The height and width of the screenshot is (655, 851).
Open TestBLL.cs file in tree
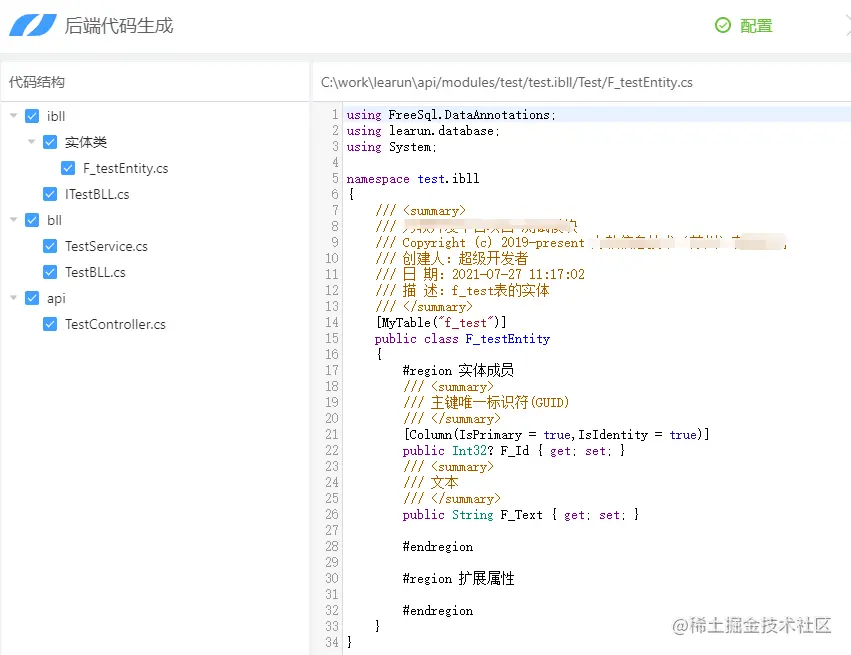click(x=95, y=272)
